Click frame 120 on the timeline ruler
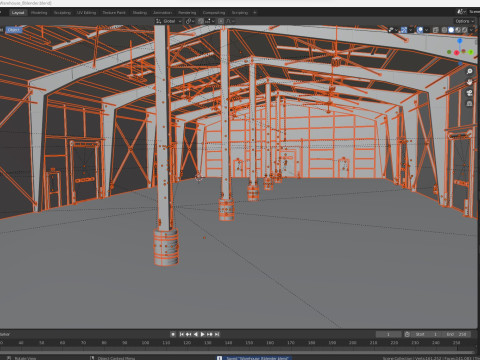The width and height of the screenshot is (480, 360). [x=187, y=343]
